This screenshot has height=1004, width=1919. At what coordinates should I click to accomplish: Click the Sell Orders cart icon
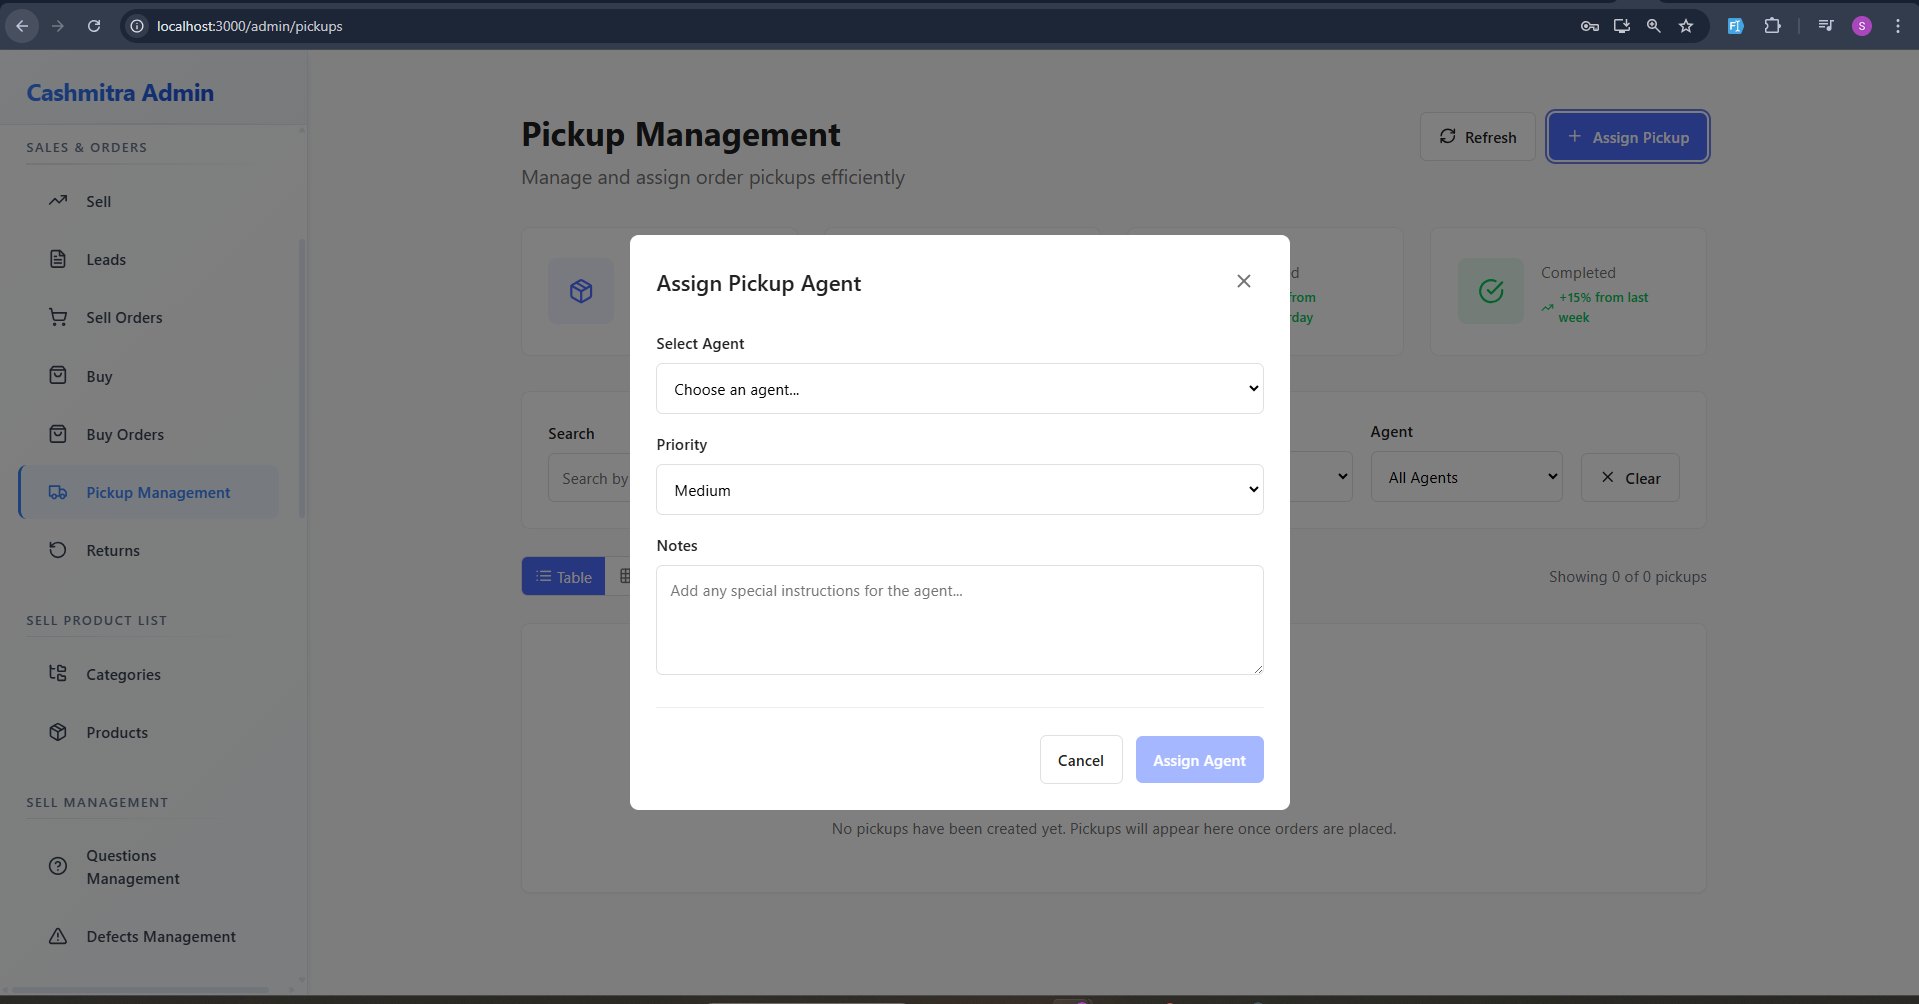pos(58,317)
